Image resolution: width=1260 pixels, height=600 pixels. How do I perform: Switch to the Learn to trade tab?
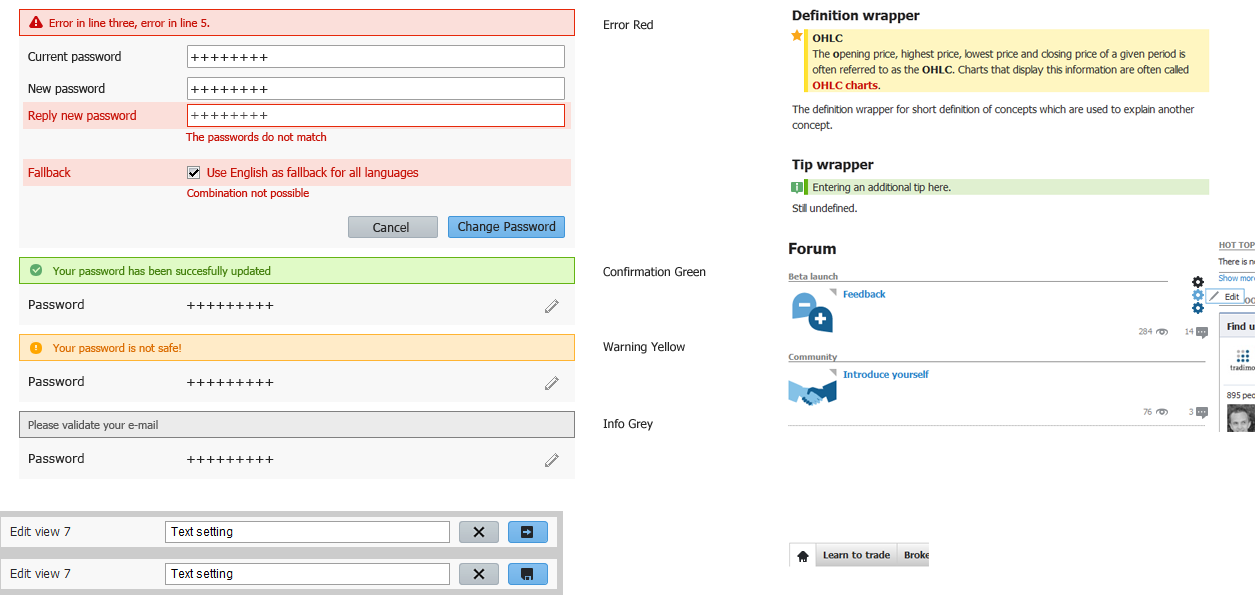(x=856, y=556)
